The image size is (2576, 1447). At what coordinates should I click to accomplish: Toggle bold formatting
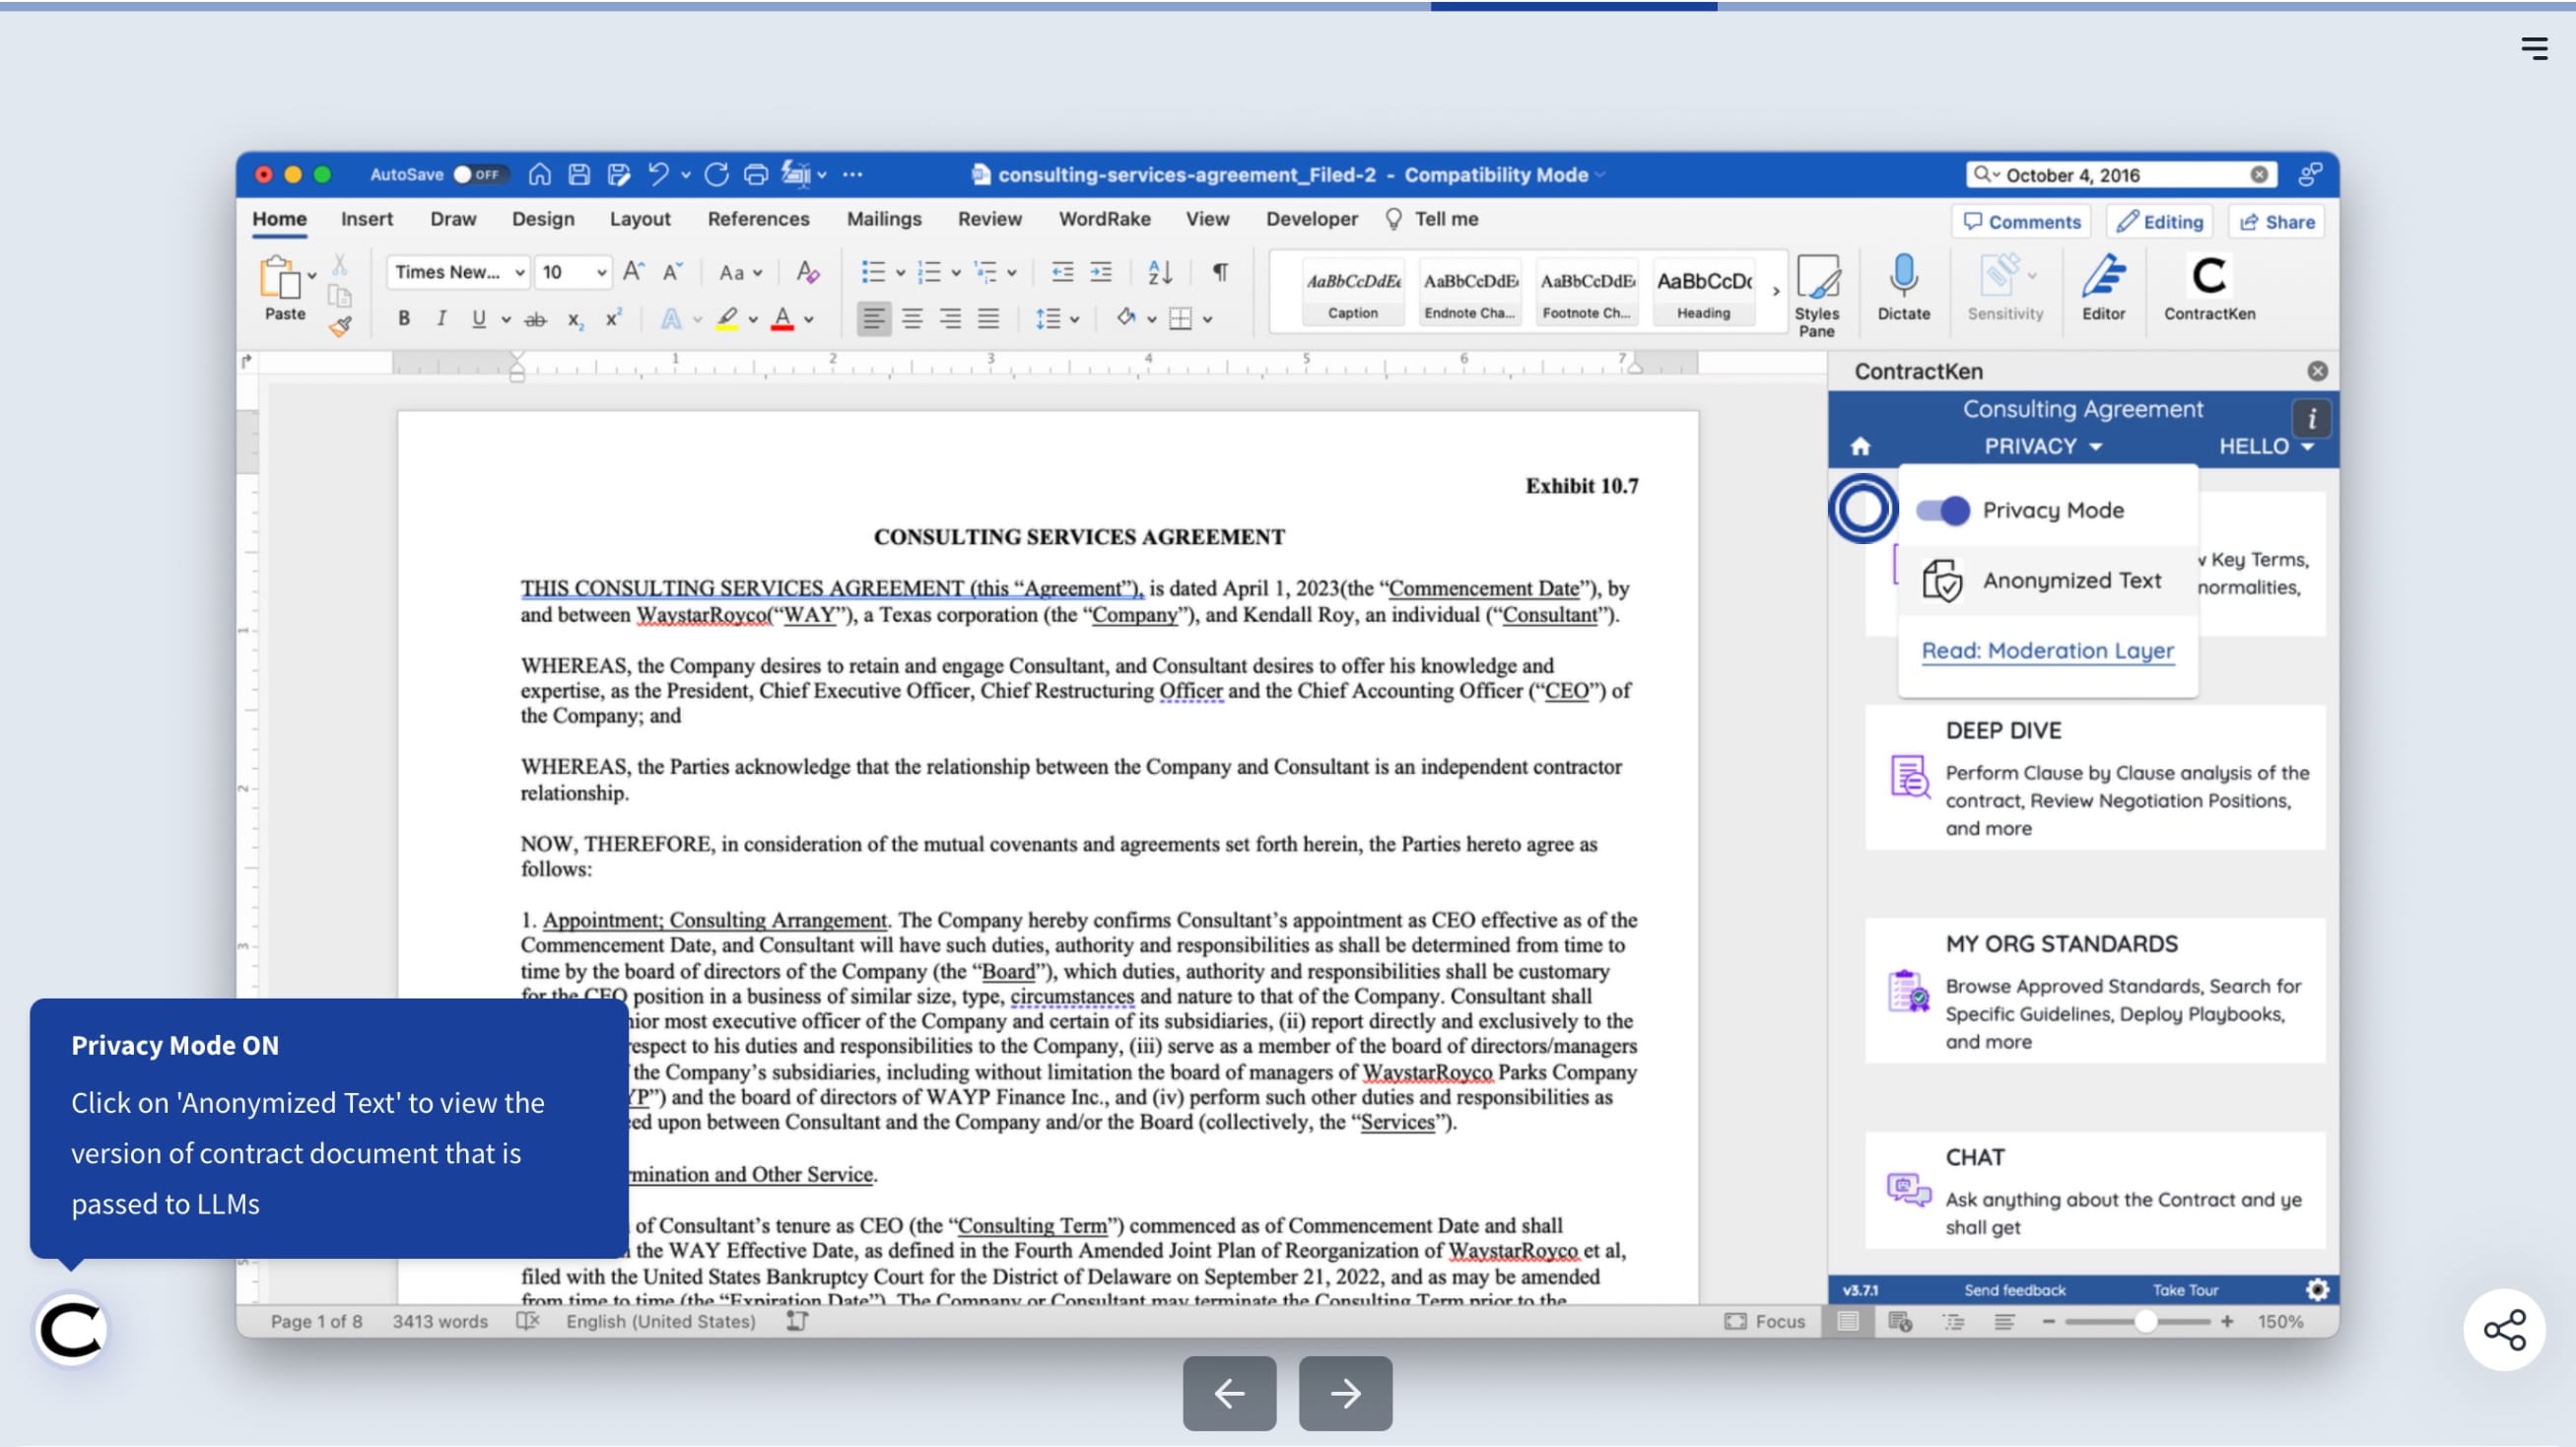click(403, 319)
